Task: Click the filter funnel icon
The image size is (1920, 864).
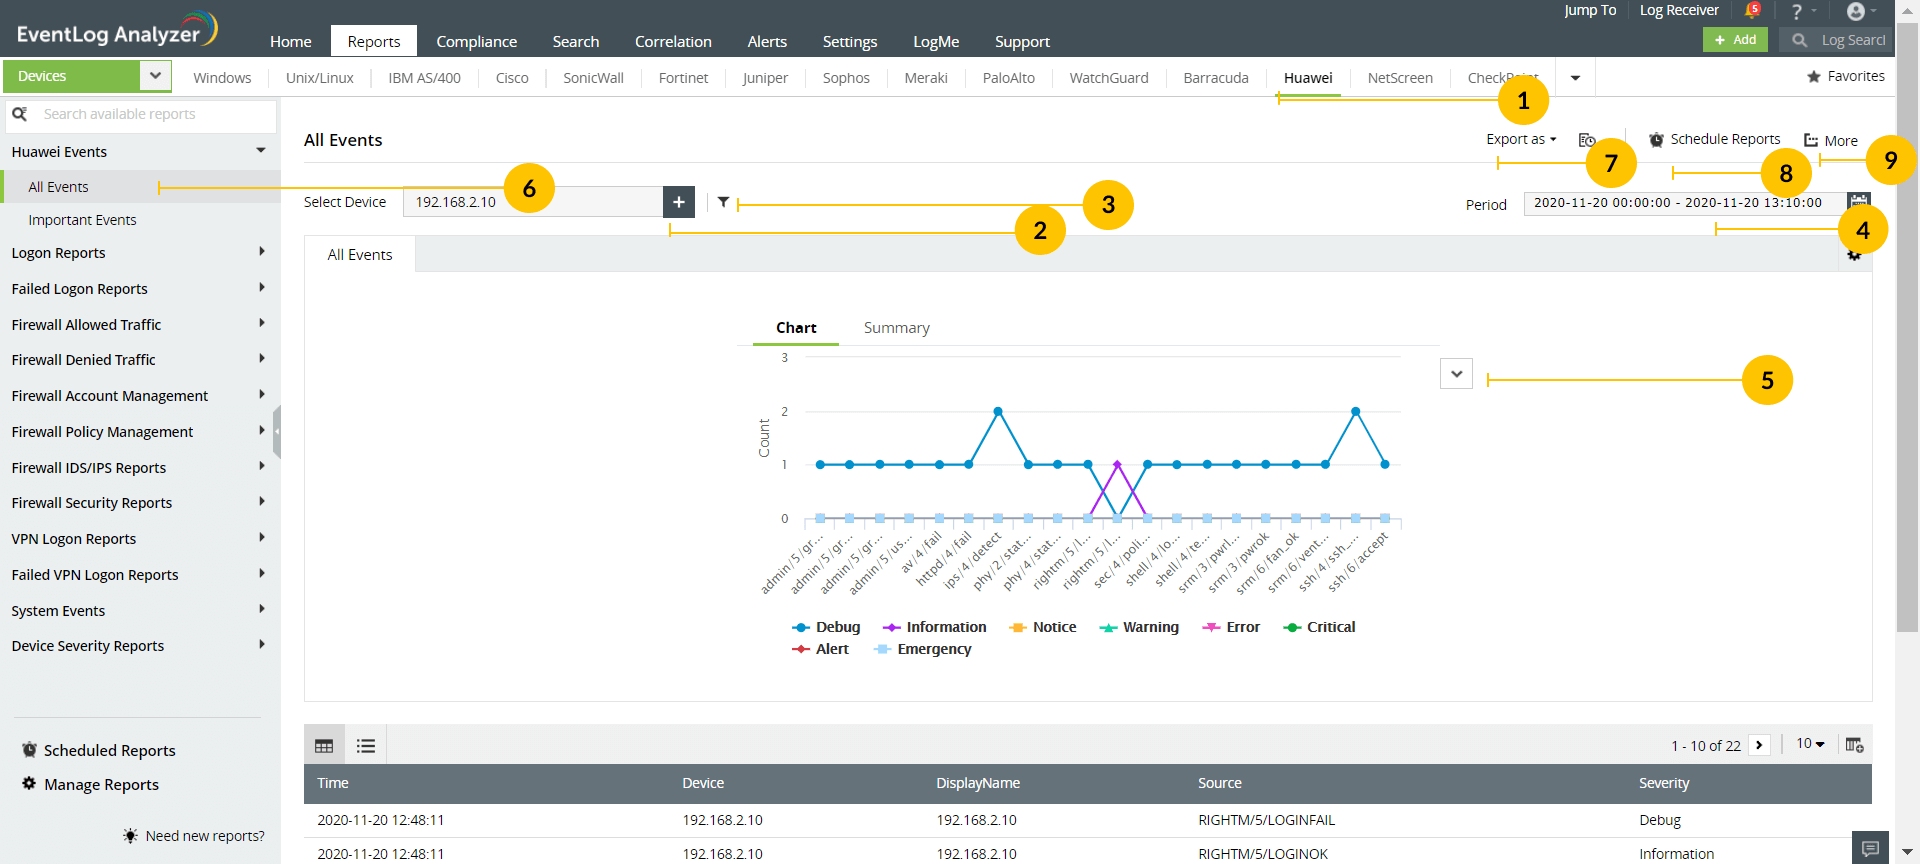Action: (723, 202)
